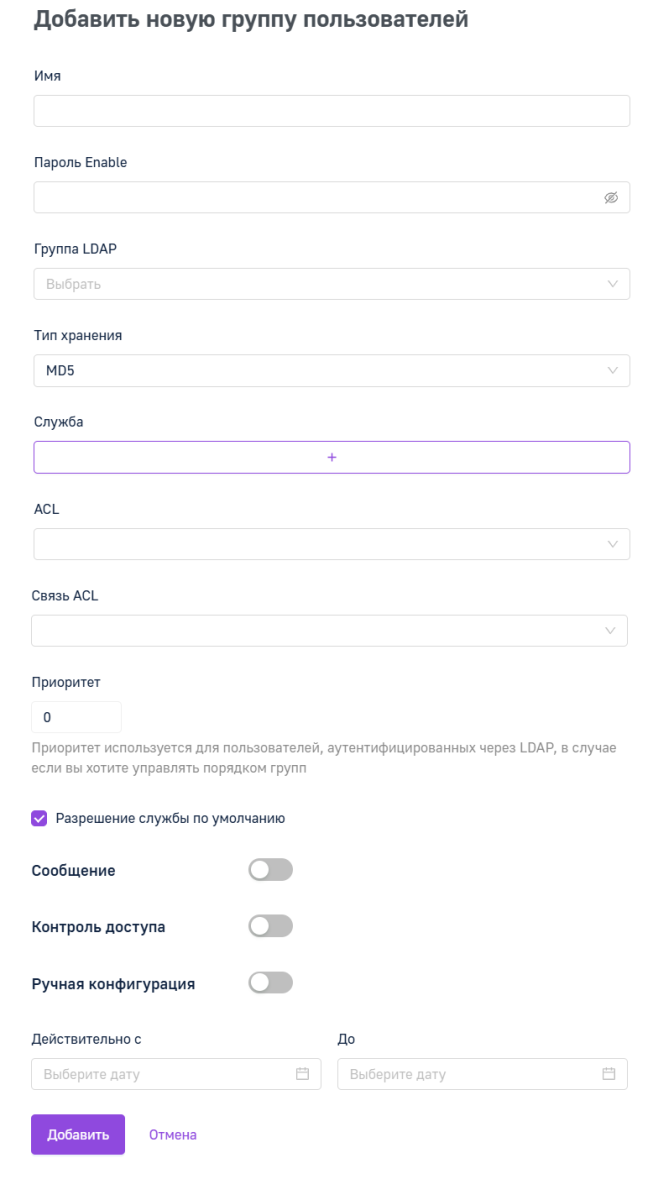This screenshot has height=1200, width=653.
Task: Open calendar icon for Действительно с date
Action: coord(302,1074)
